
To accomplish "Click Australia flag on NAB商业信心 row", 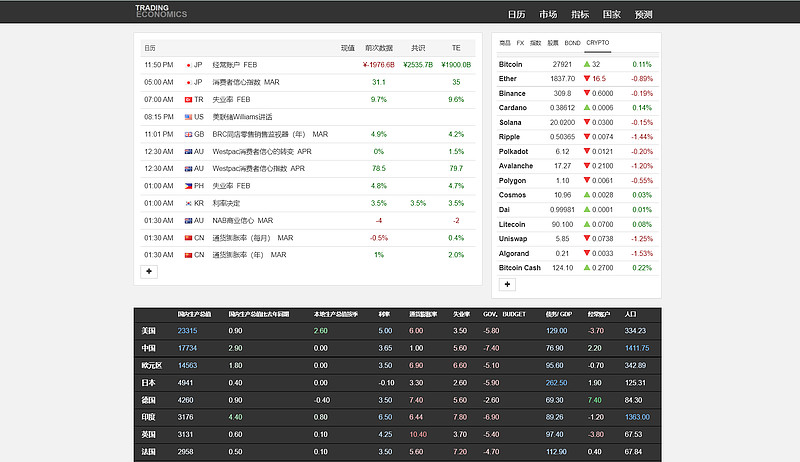I will tap(188, 221).
